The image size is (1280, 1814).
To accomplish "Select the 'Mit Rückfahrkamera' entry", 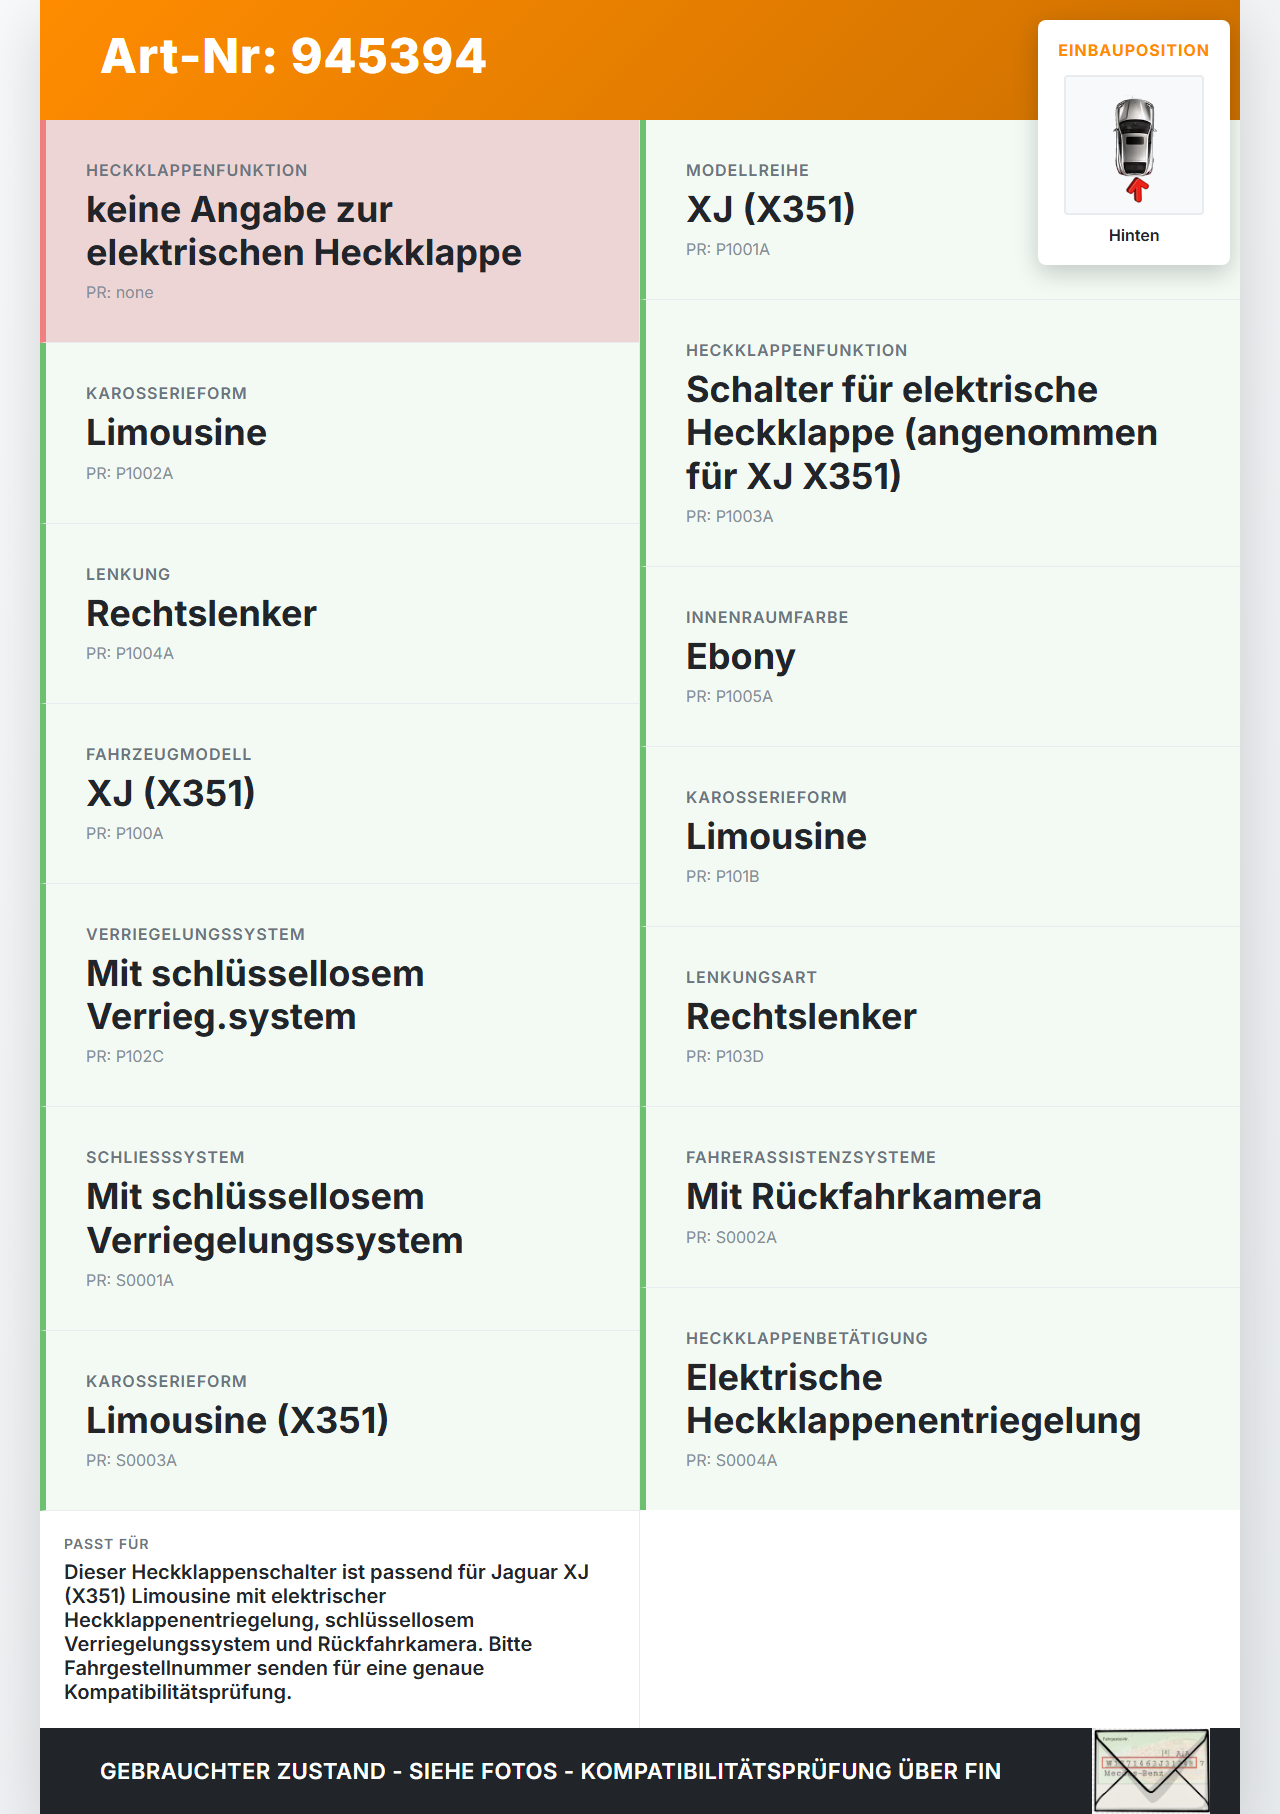I will point(940,1197).
